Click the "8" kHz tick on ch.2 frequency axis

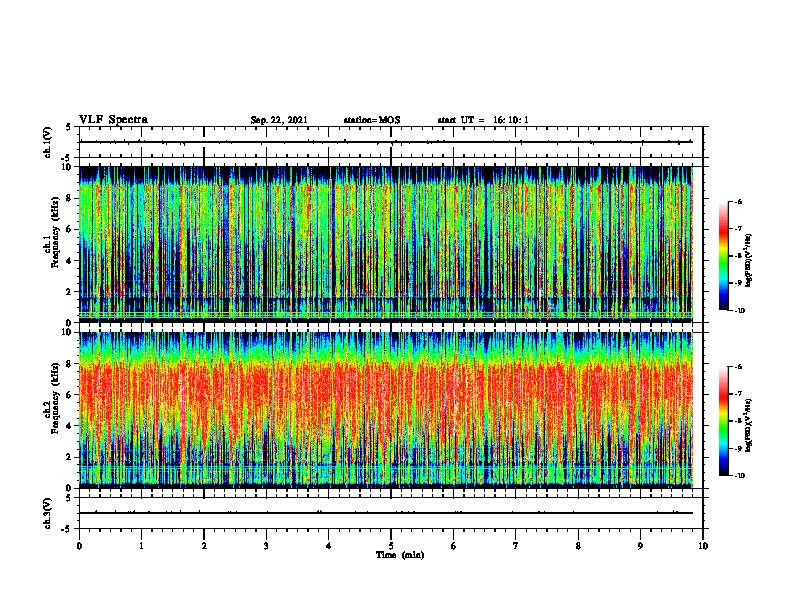70,364
